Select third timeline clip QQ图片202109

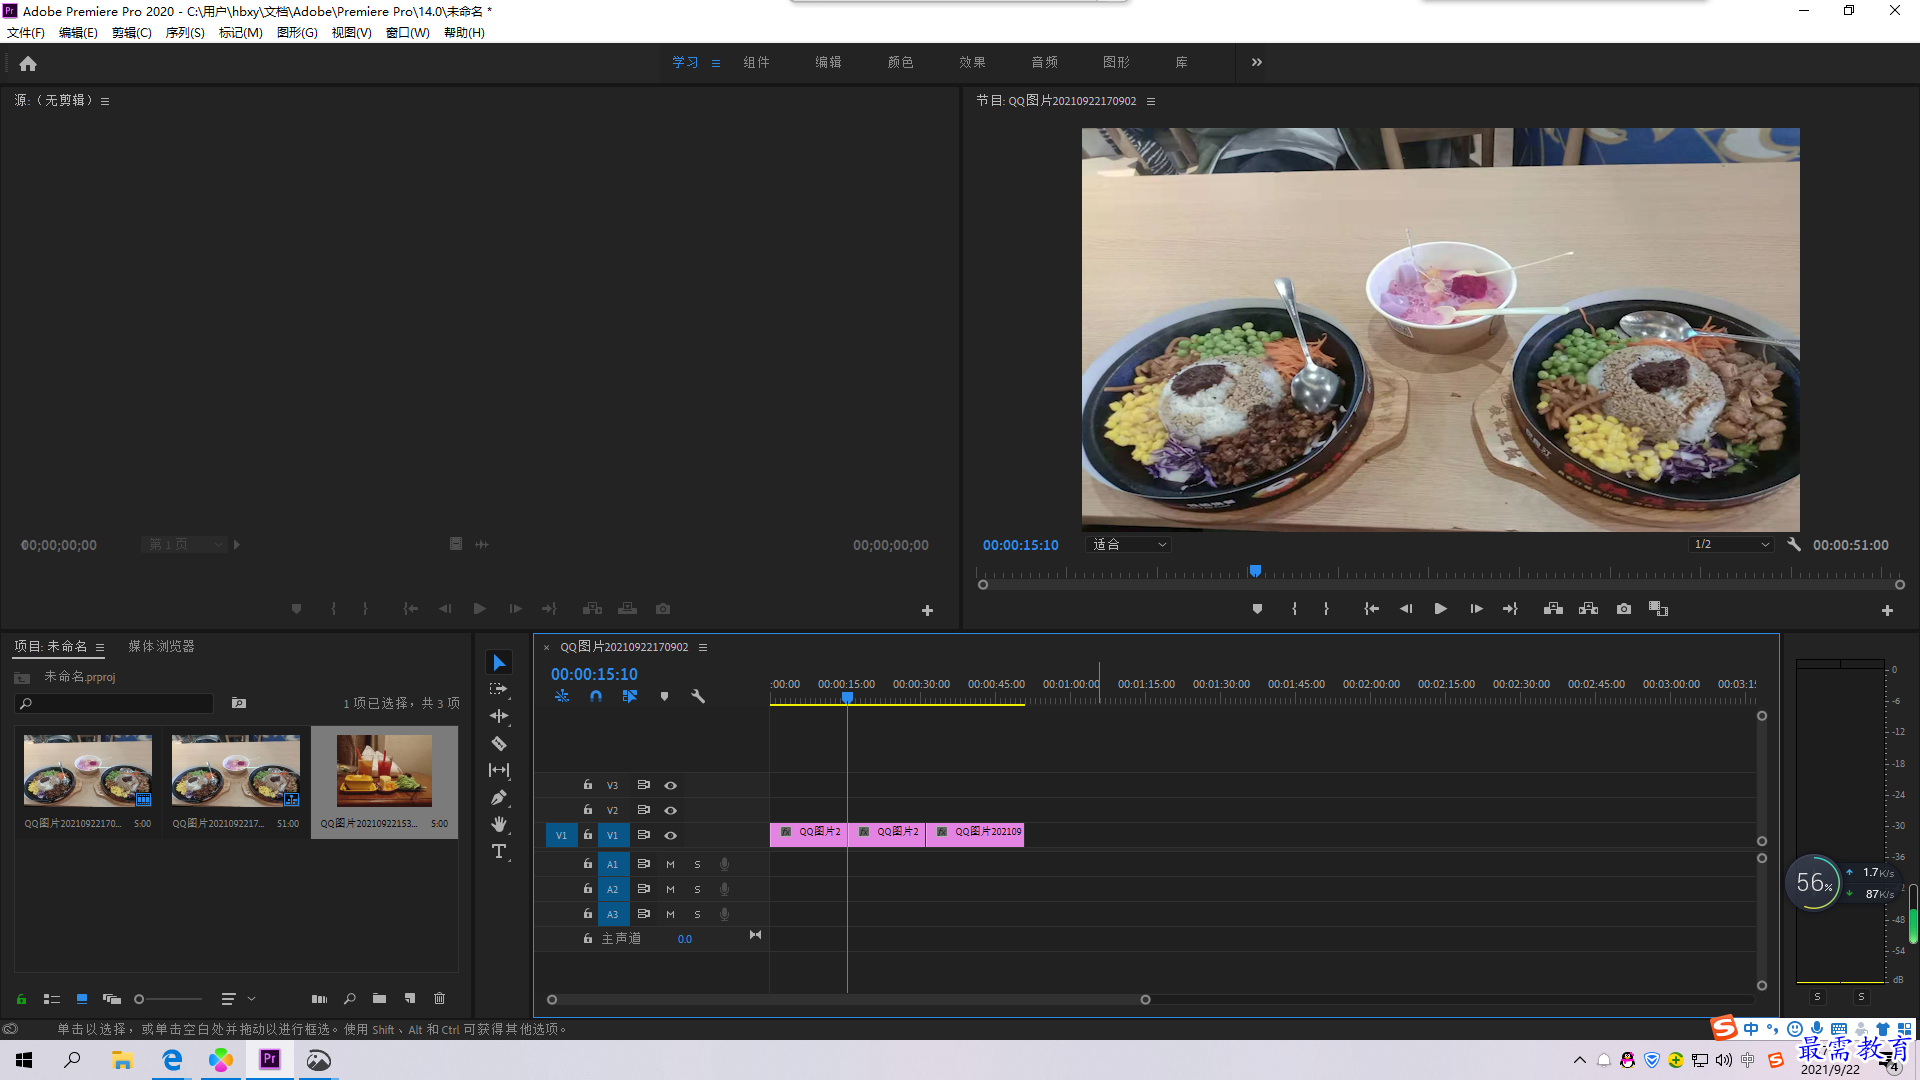point(975,833)
